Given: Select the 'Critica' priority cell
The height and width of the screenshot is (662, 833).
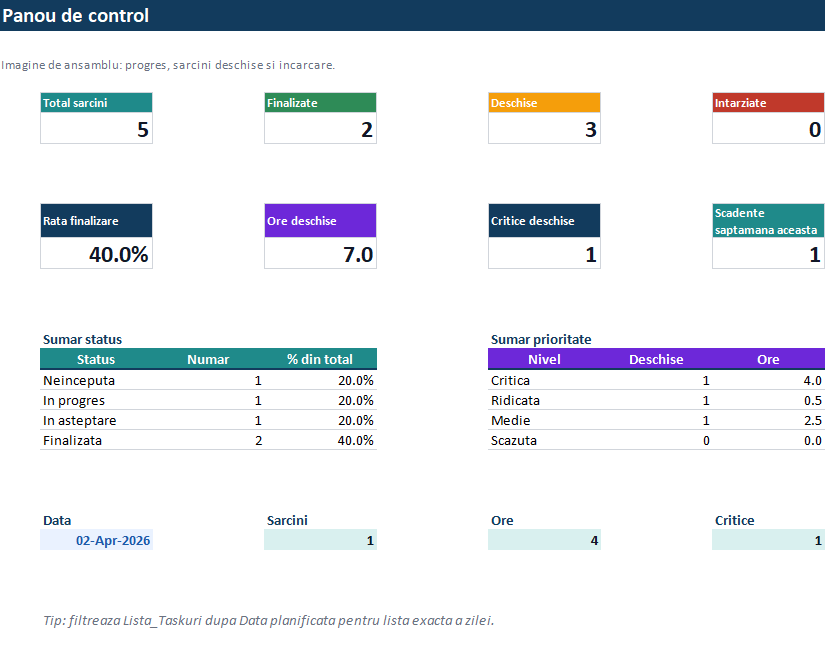Looking at the screenshot, I should (x=545, y=380).
